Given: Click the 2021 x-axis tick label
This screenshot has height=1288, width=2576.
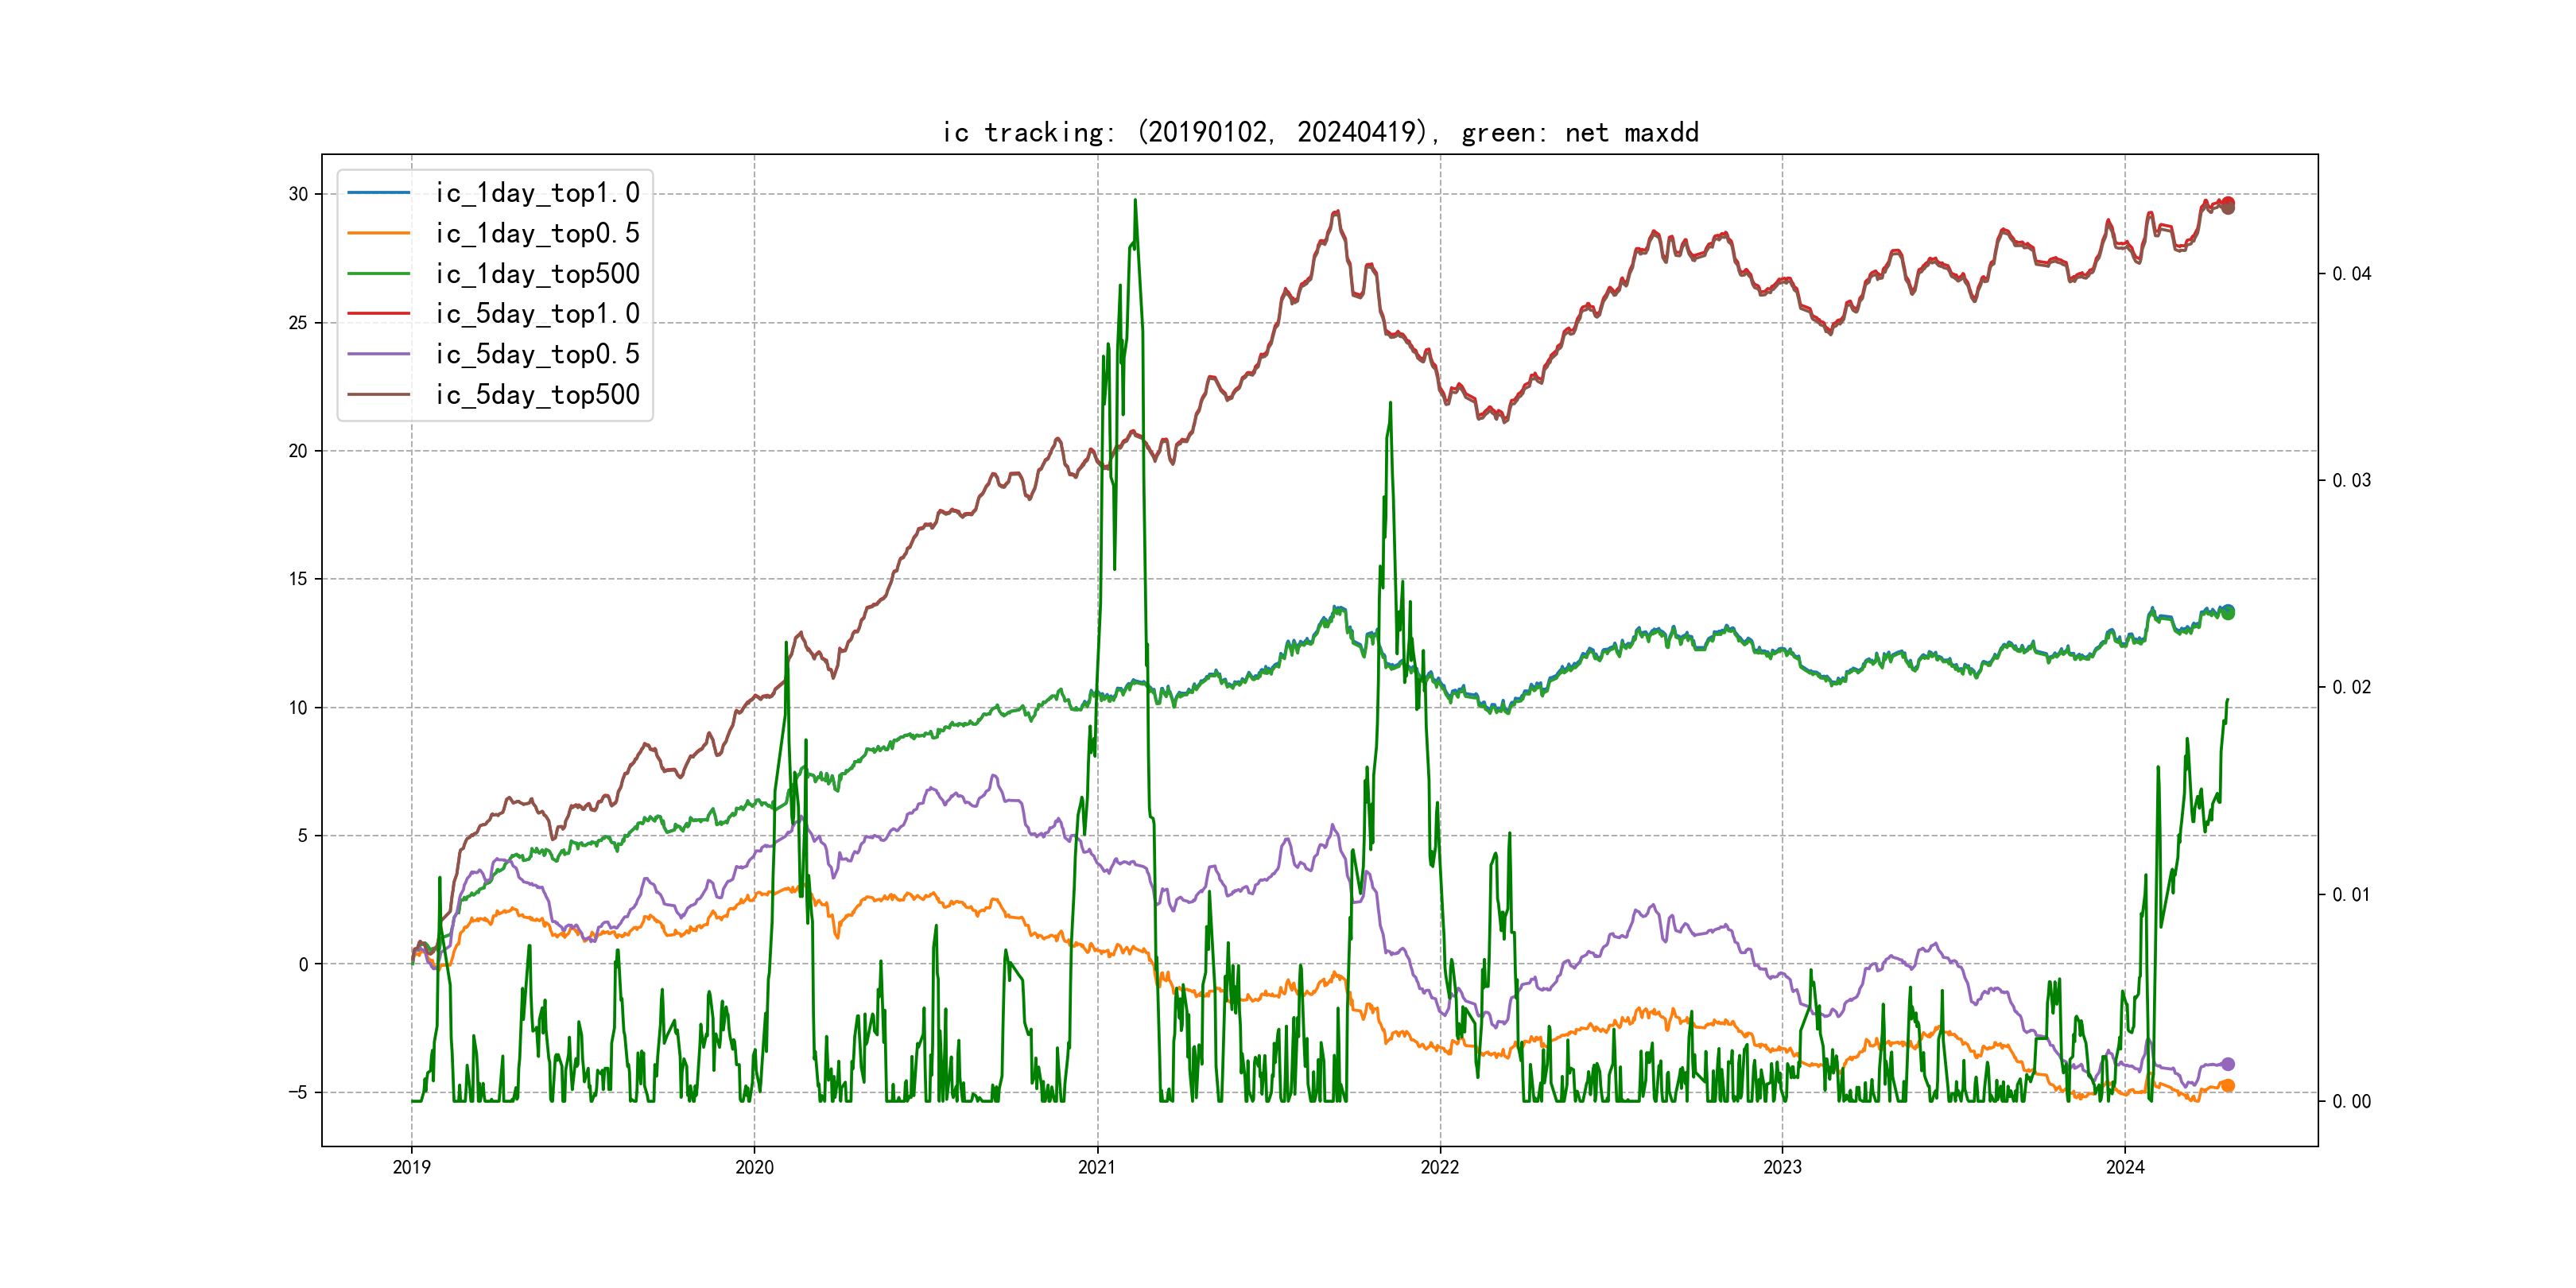Looking at the screenshot, I should click(x=1097, y=1167).
